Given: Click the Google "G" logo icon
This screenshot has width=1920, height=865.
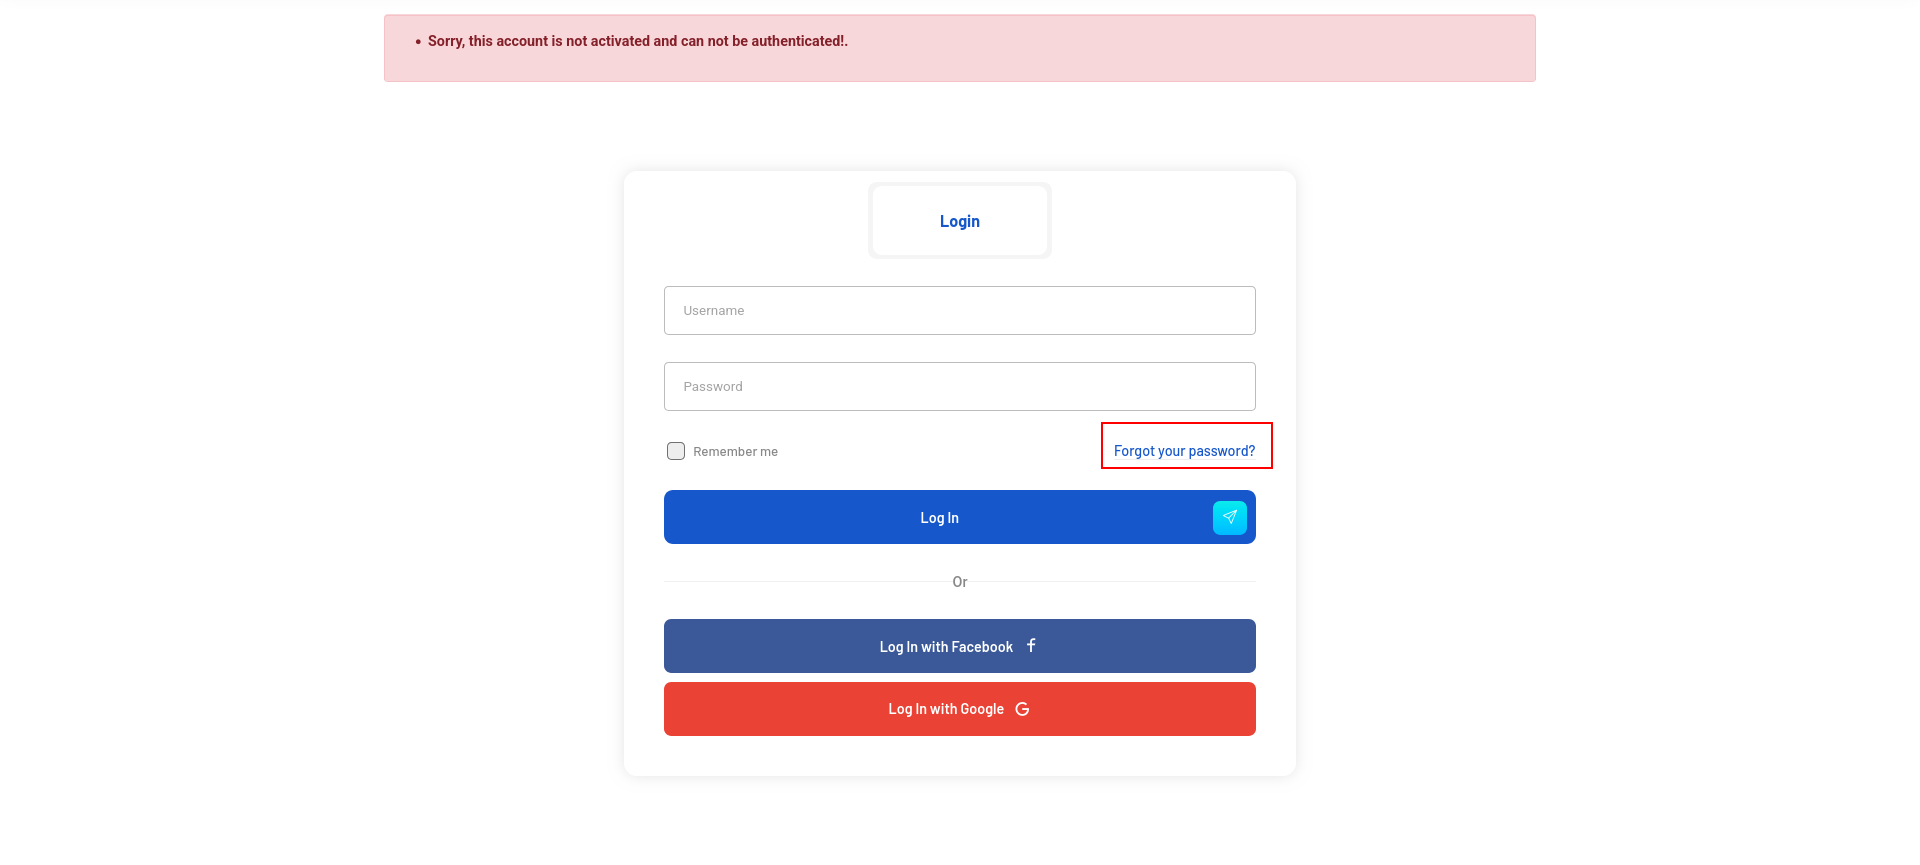Looking at the screenshot, I should pyautogui.click(x=1022, y=709).
